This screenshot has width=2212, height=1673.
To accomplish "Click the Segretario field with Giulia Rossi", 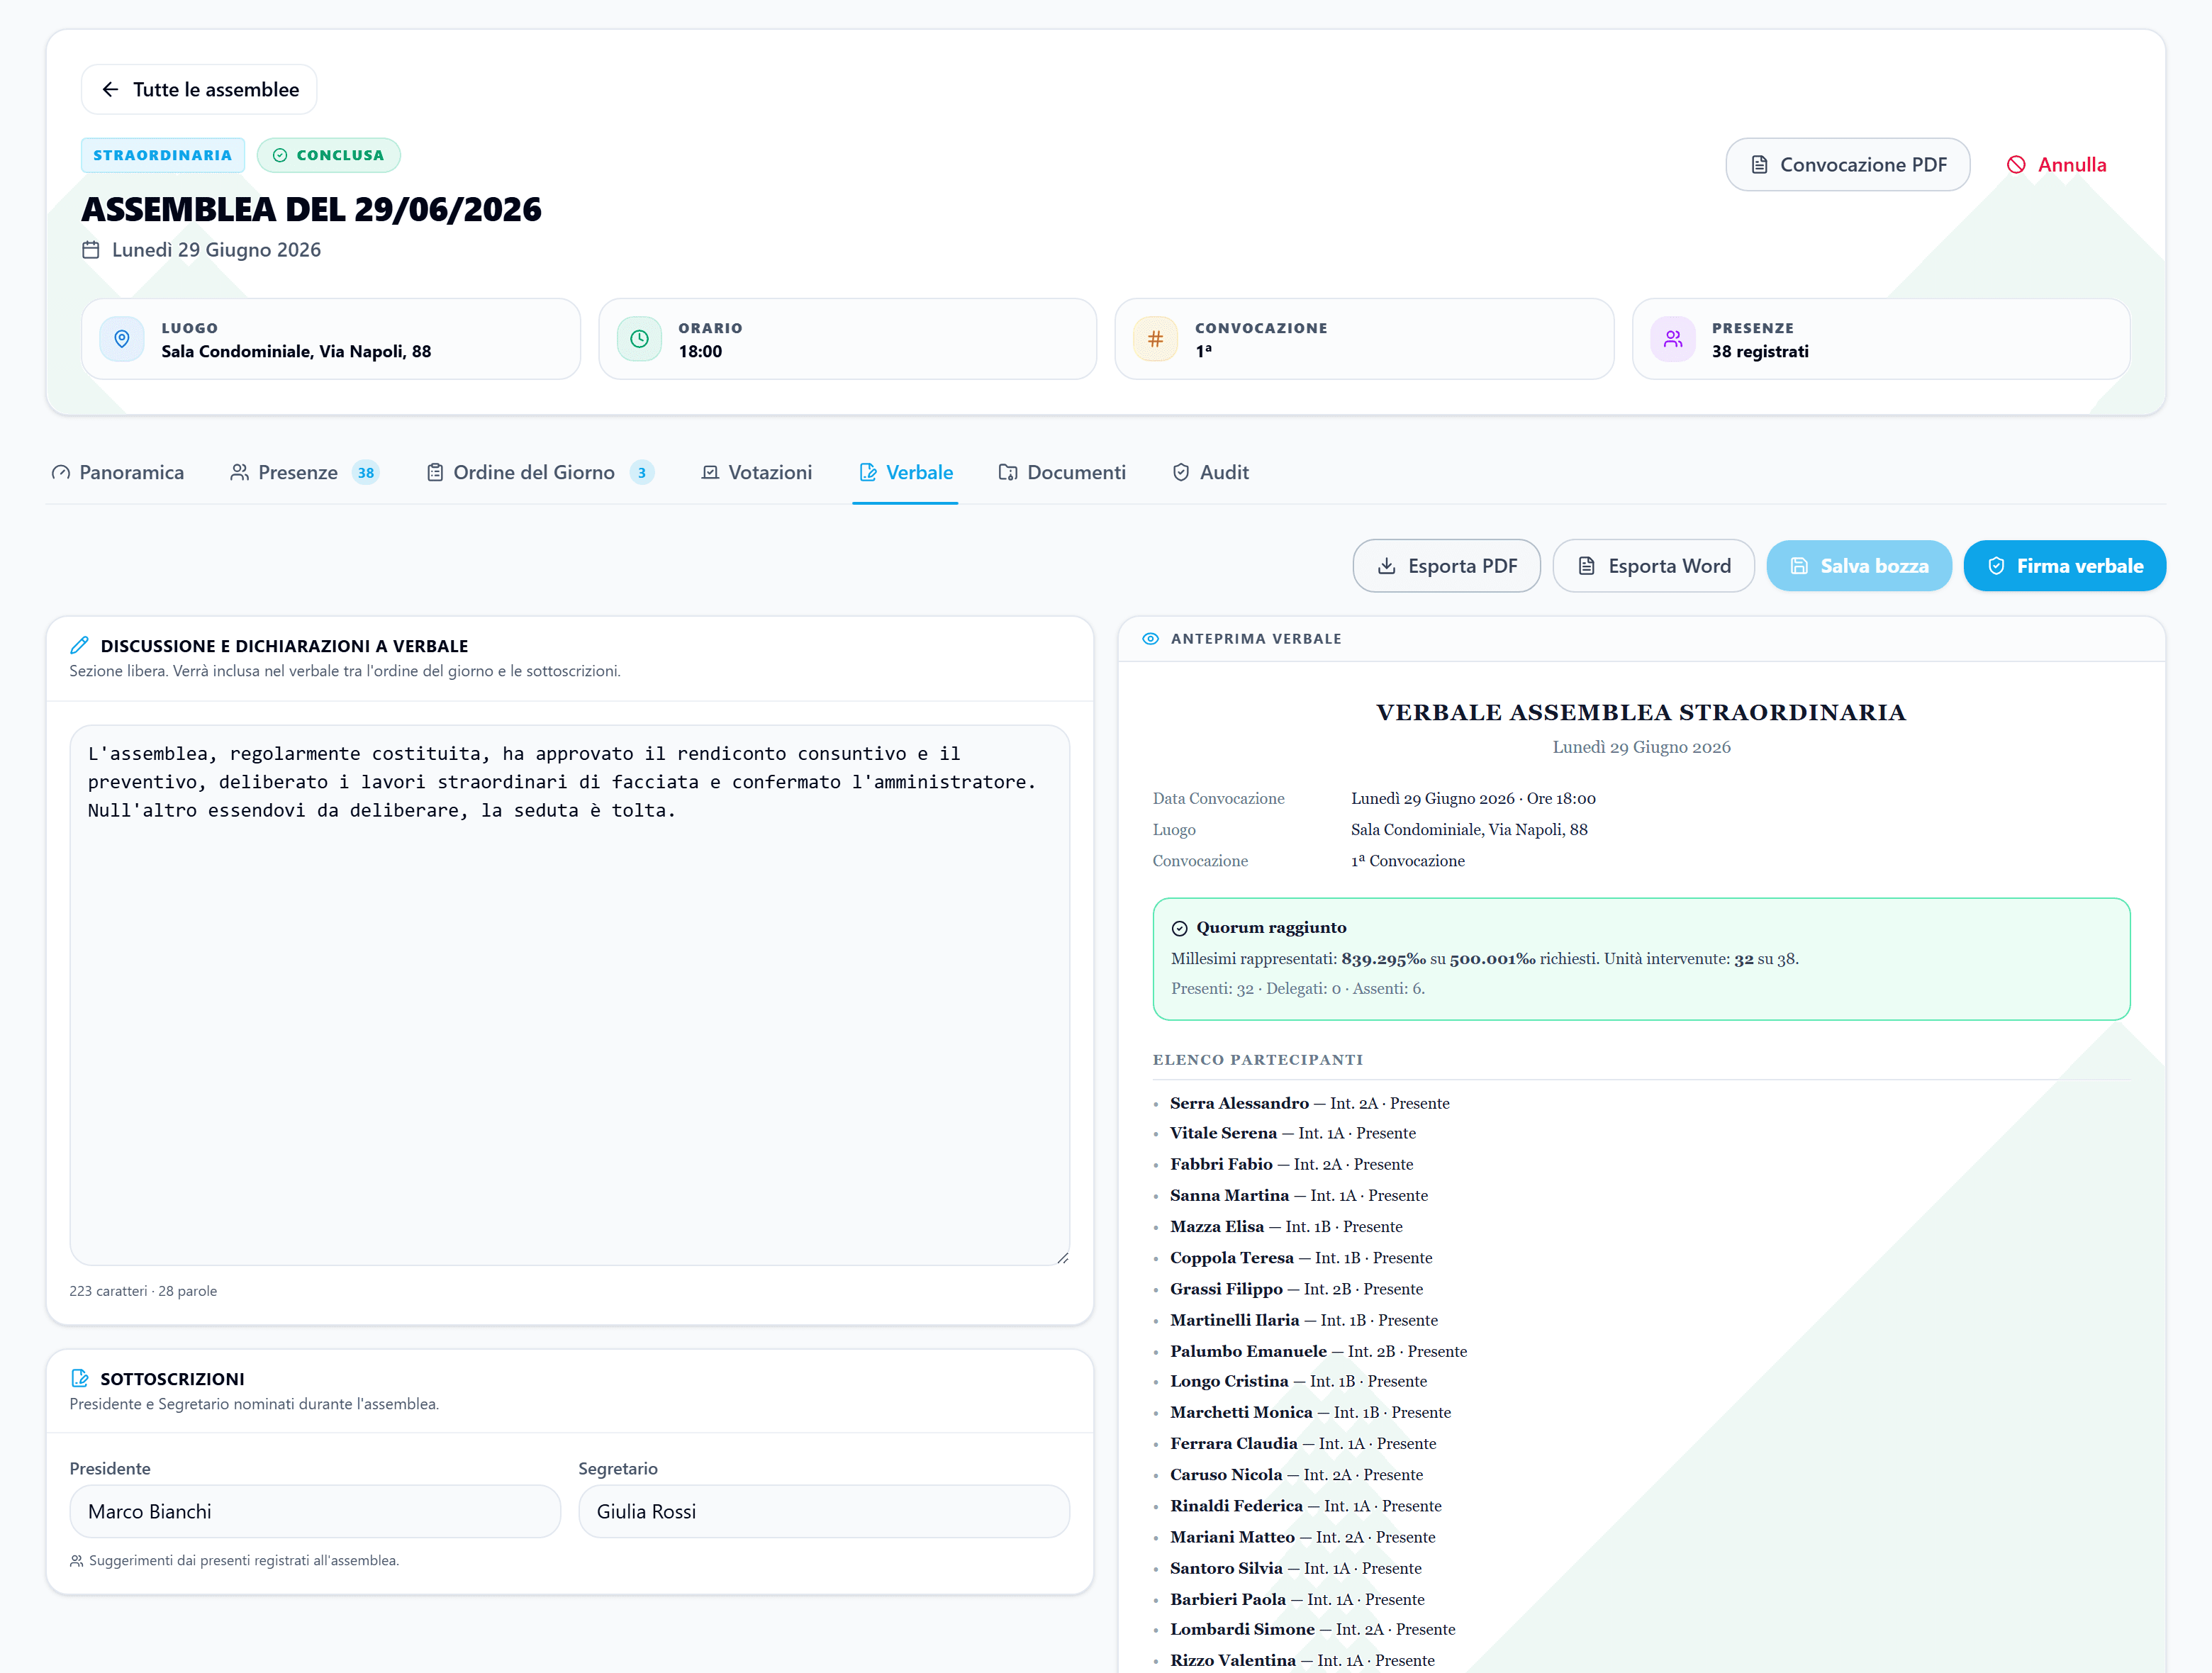I will [x=824, y=1511].
